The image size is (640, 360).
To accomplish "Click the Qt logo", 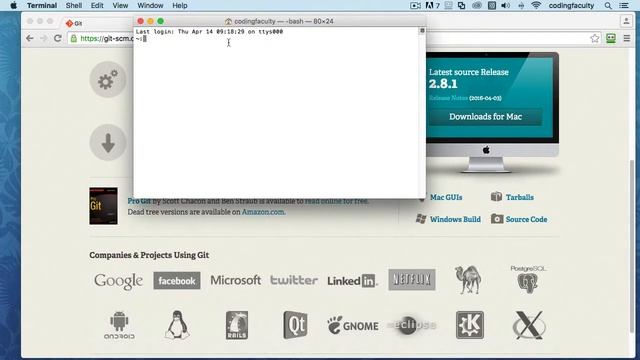I will click(x=295, y=325).
